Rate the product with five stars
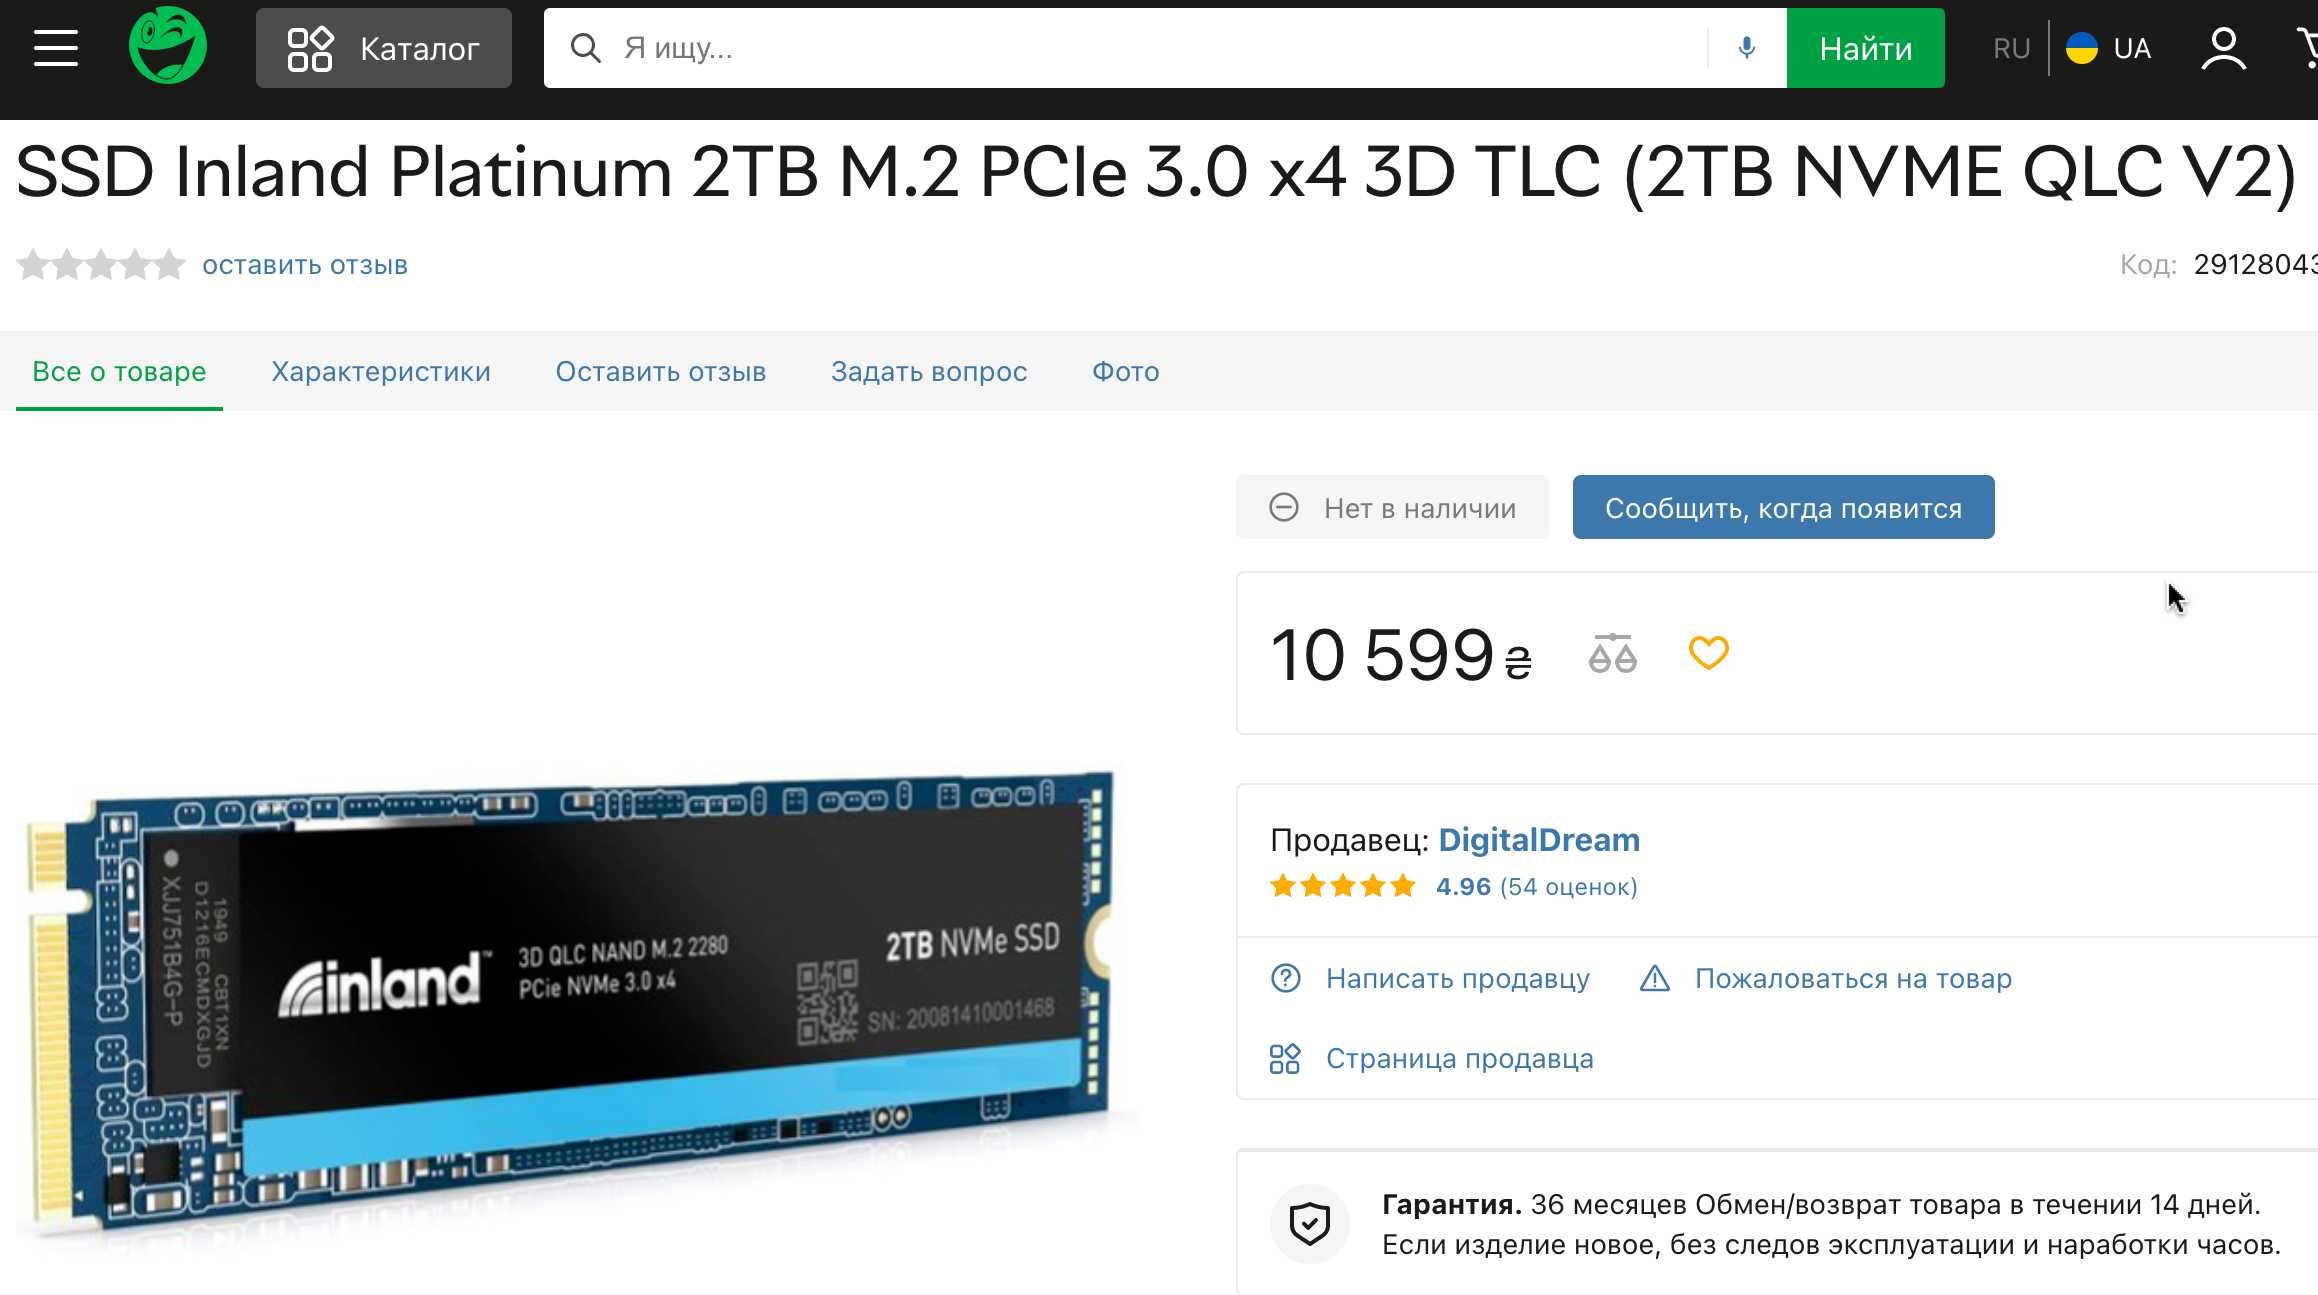The height and width of the screenshot is (1295, 2318). [169, 265]
